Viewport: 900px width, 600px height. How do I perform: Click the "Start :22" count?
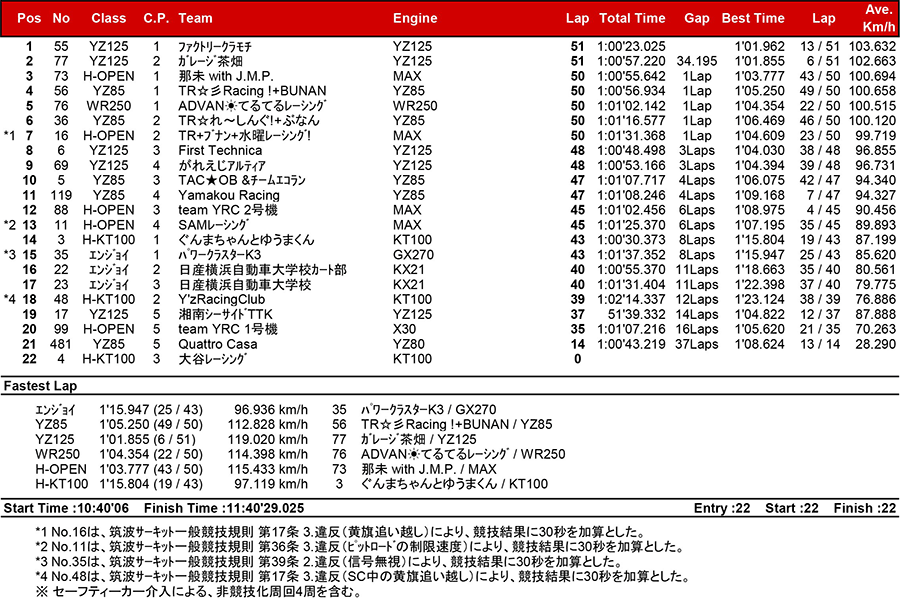[792, 509]
